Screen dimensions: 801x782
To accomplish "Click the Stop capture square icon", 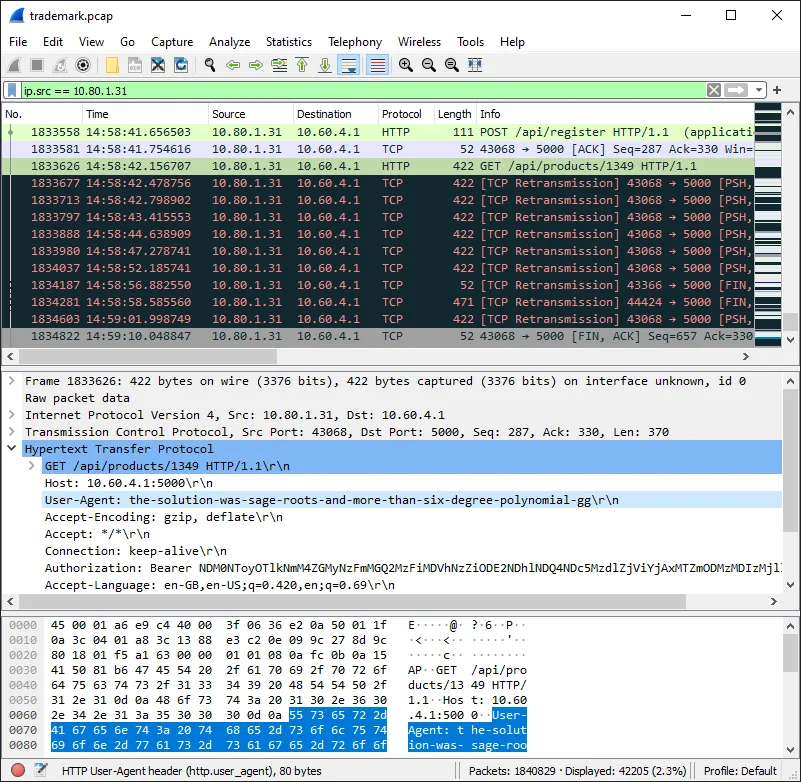I will (37, 65).
